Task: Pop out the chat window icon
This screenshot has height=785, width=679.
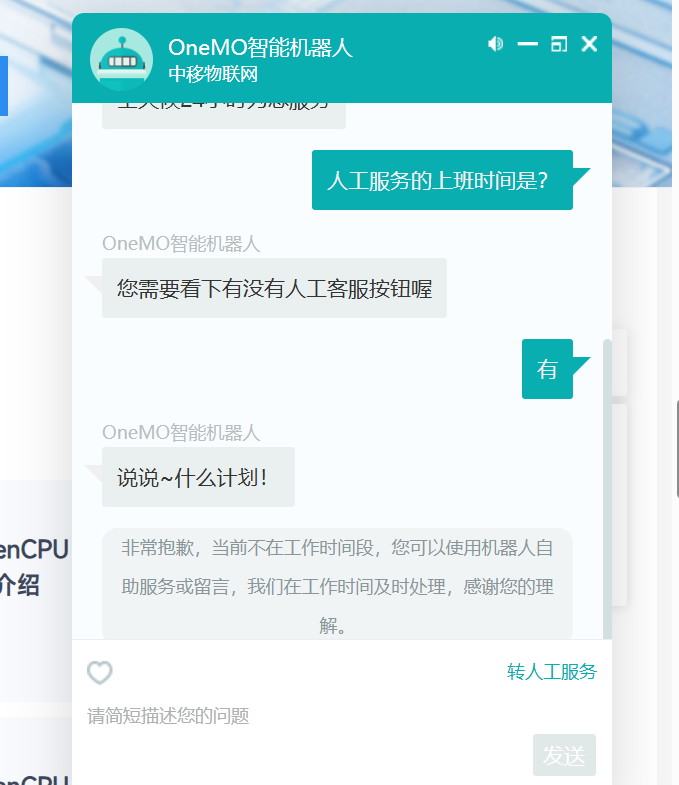Action: click(x=559, y=44)
